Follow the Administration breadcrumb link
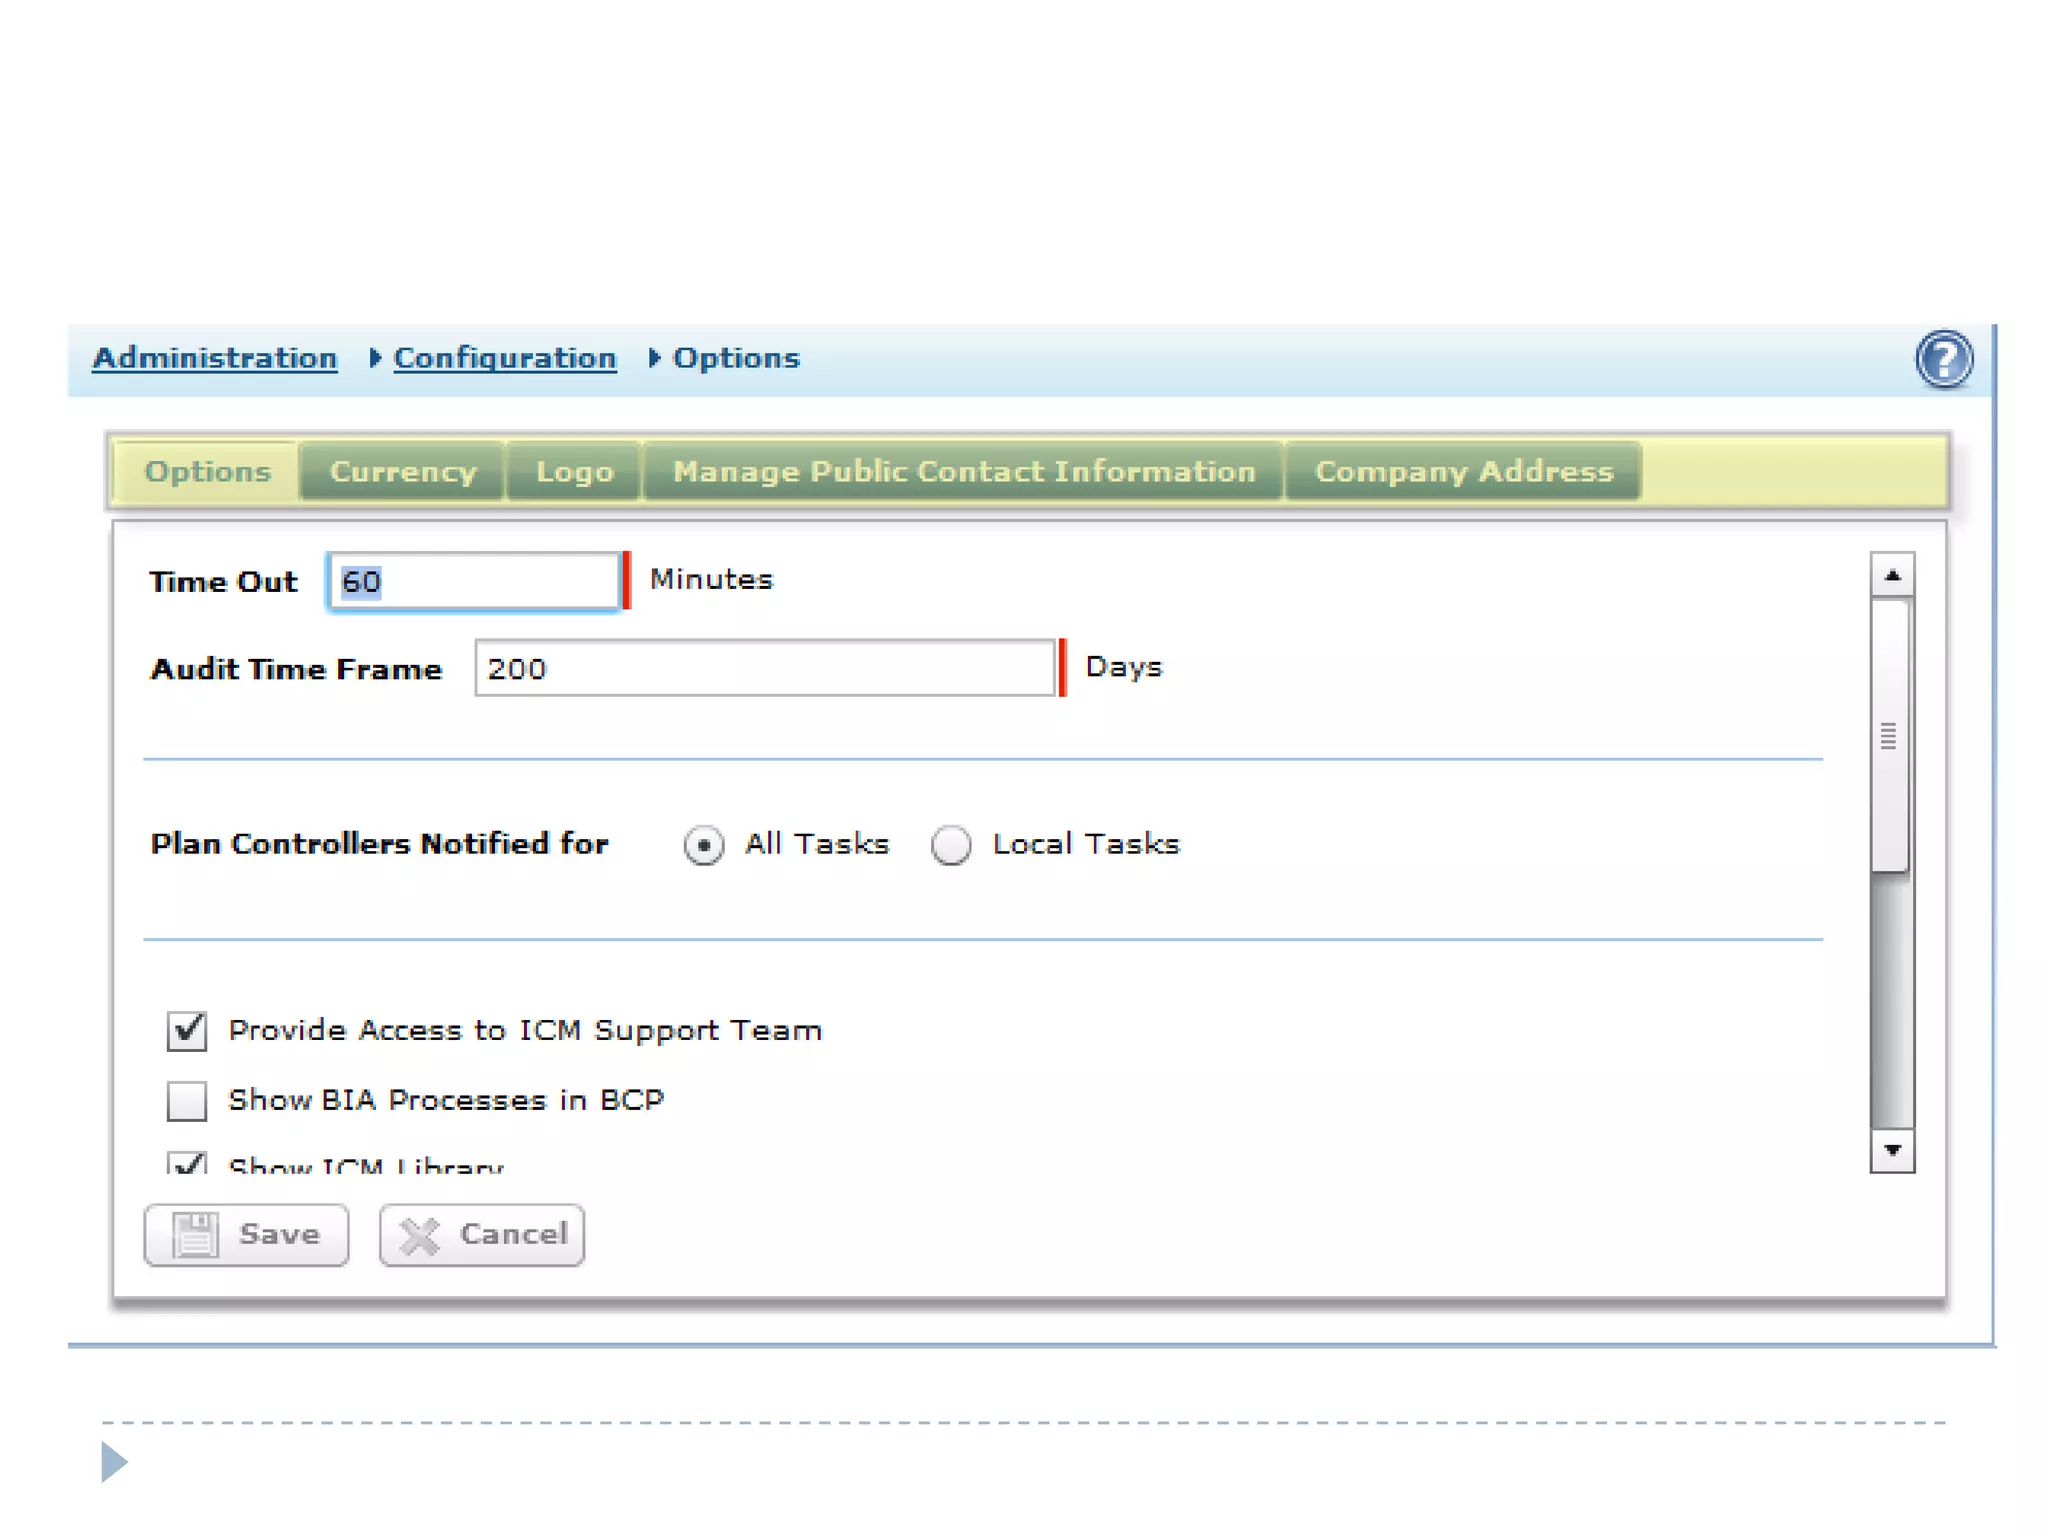The image size is (2048, 1536). [x=215, y=358]
